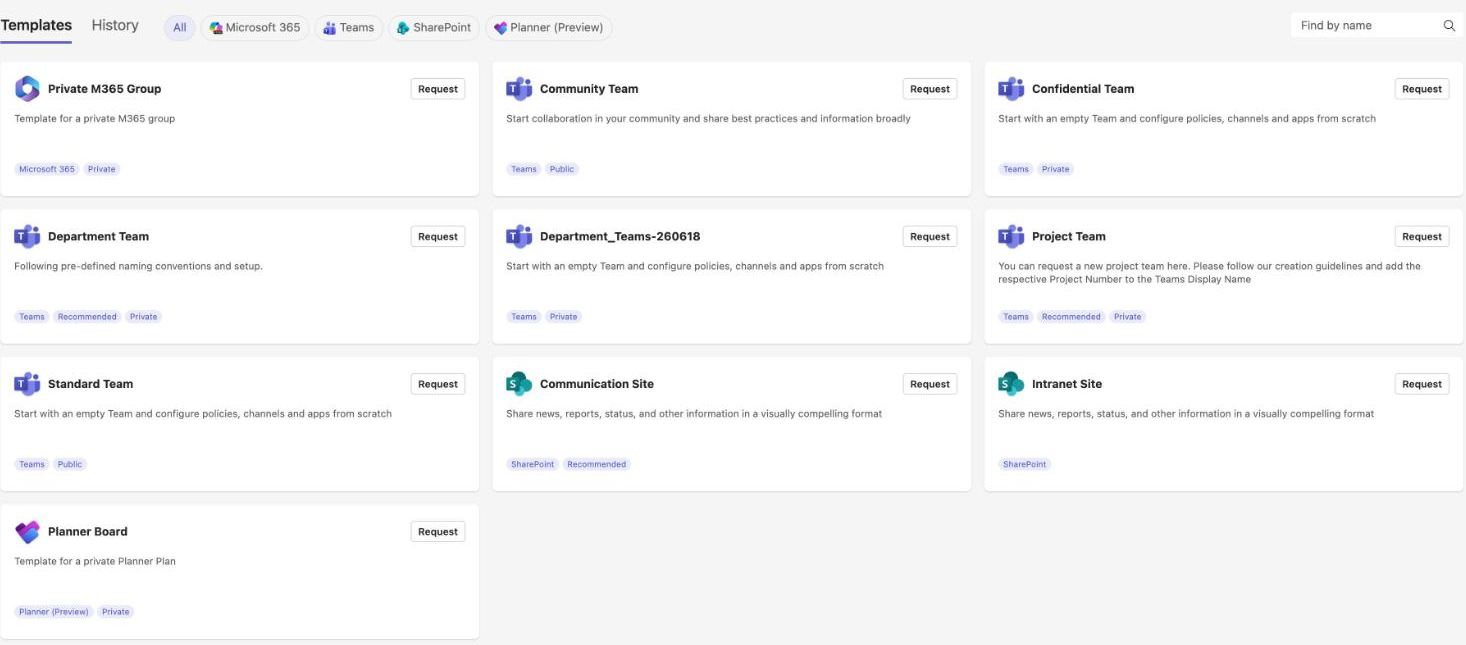Switch to the History tab
Image resolution: width=1466 pixels, height=645 pixels.
click(x=115, y=25)
